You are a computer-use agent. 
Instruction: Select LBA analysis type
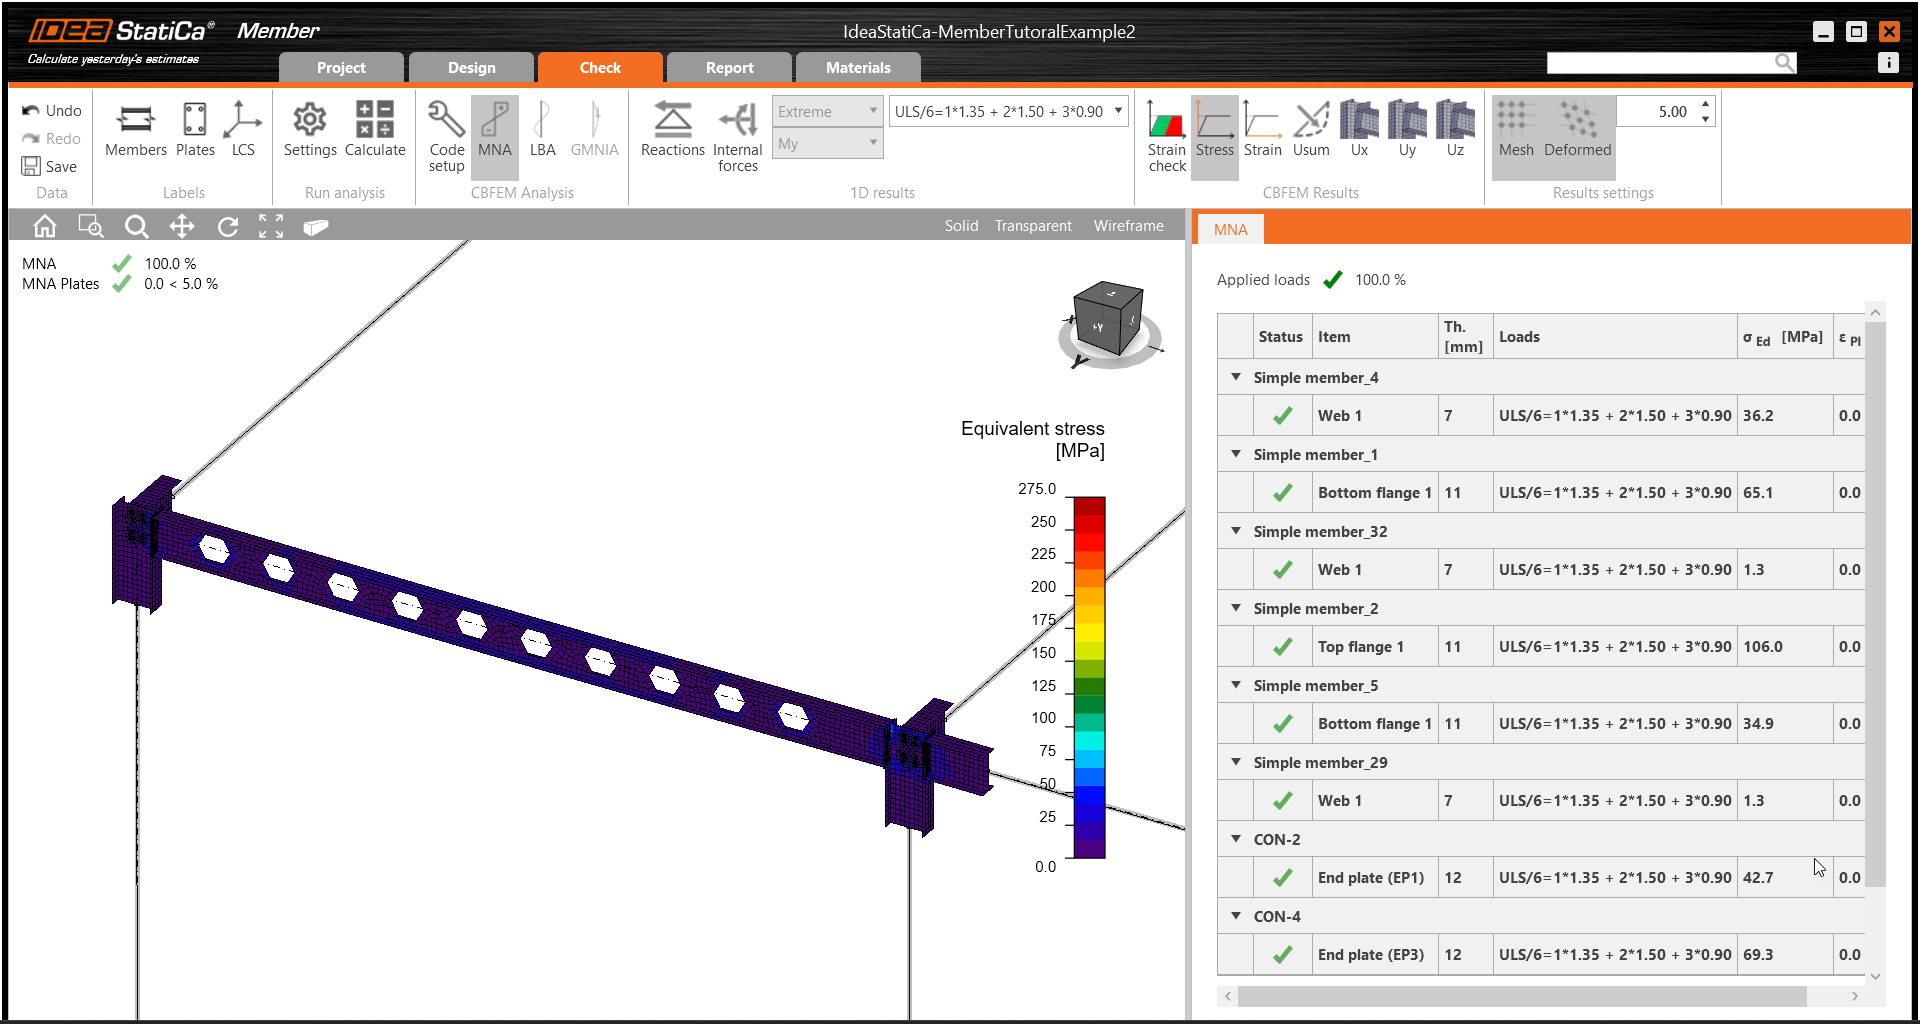542,130
